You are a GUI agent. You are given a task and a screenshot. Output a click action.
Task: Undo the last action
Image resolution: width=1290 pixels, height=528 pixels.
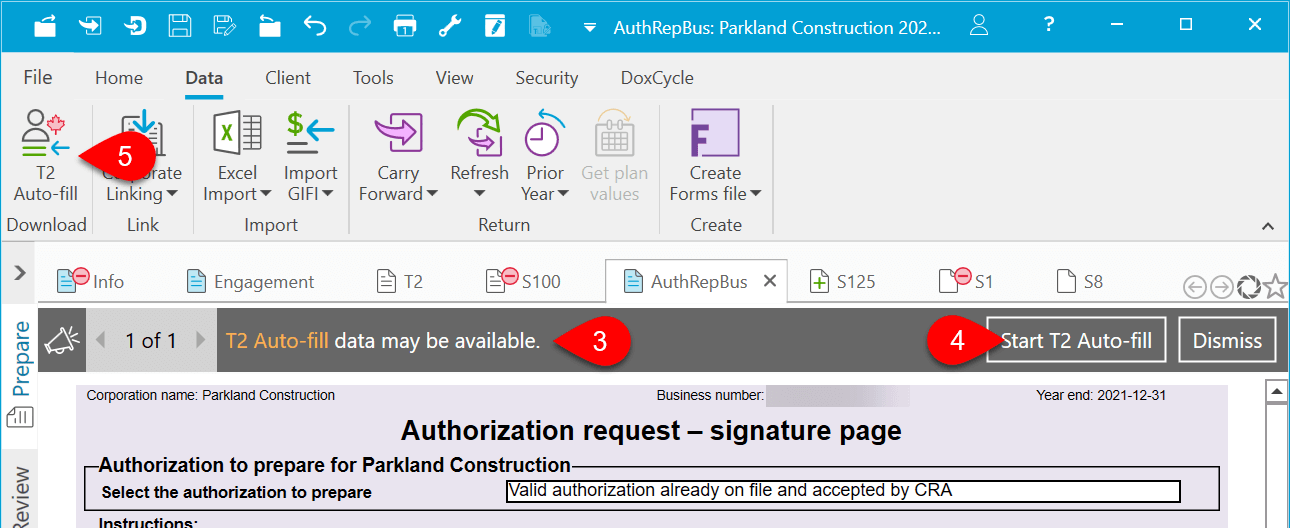click(315, 26)
